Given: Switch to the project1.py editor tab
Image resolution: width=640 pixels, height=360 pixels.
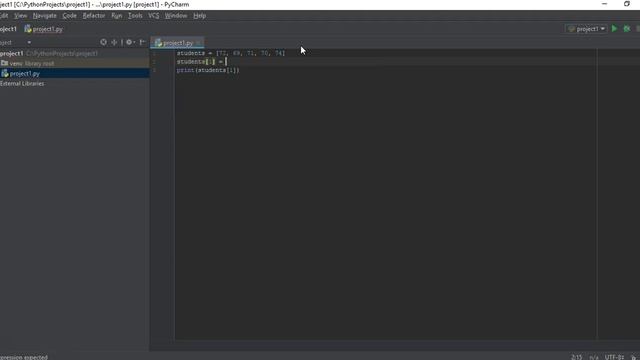Looking at the screenshot, I should pos(178,43).
